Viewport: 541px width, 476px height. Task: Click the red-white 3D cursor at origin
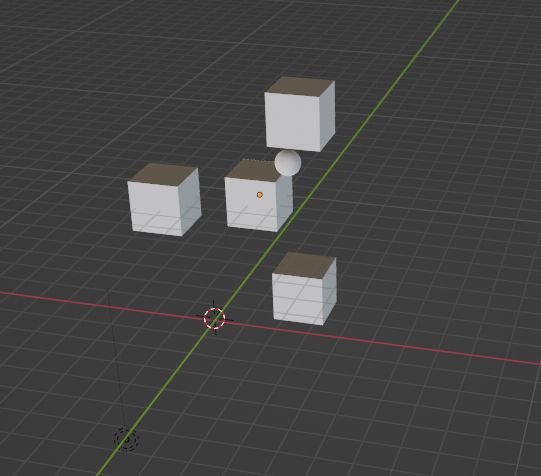(214, 318)
